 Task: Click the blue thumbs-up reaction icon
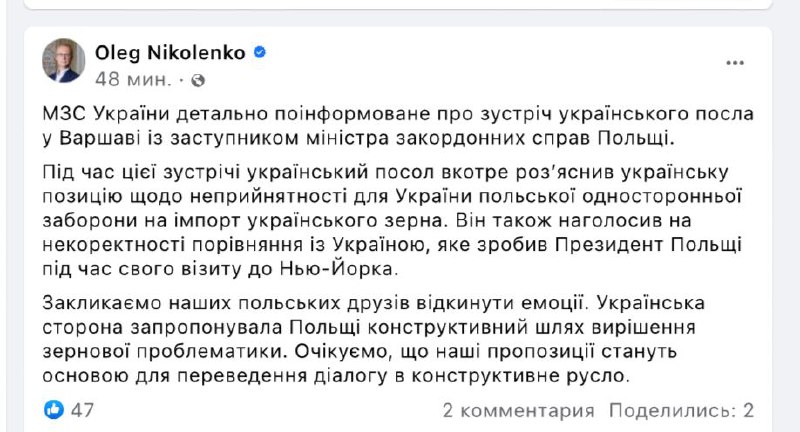point(54,409)
